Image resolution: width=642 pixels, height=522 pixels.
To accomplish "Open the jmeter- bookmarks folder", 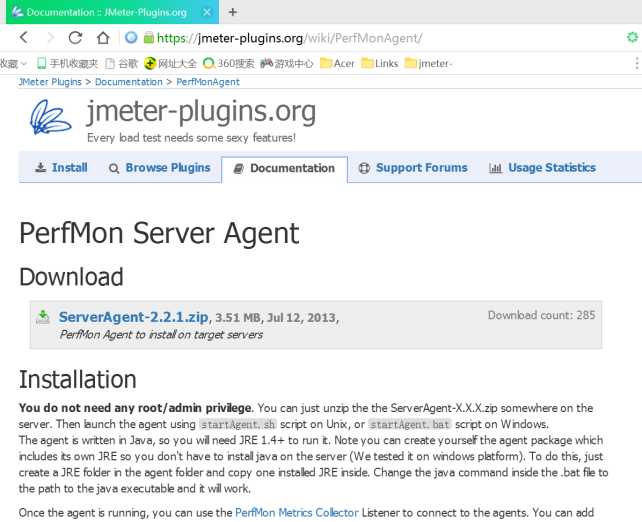I will tap(428, 63).
